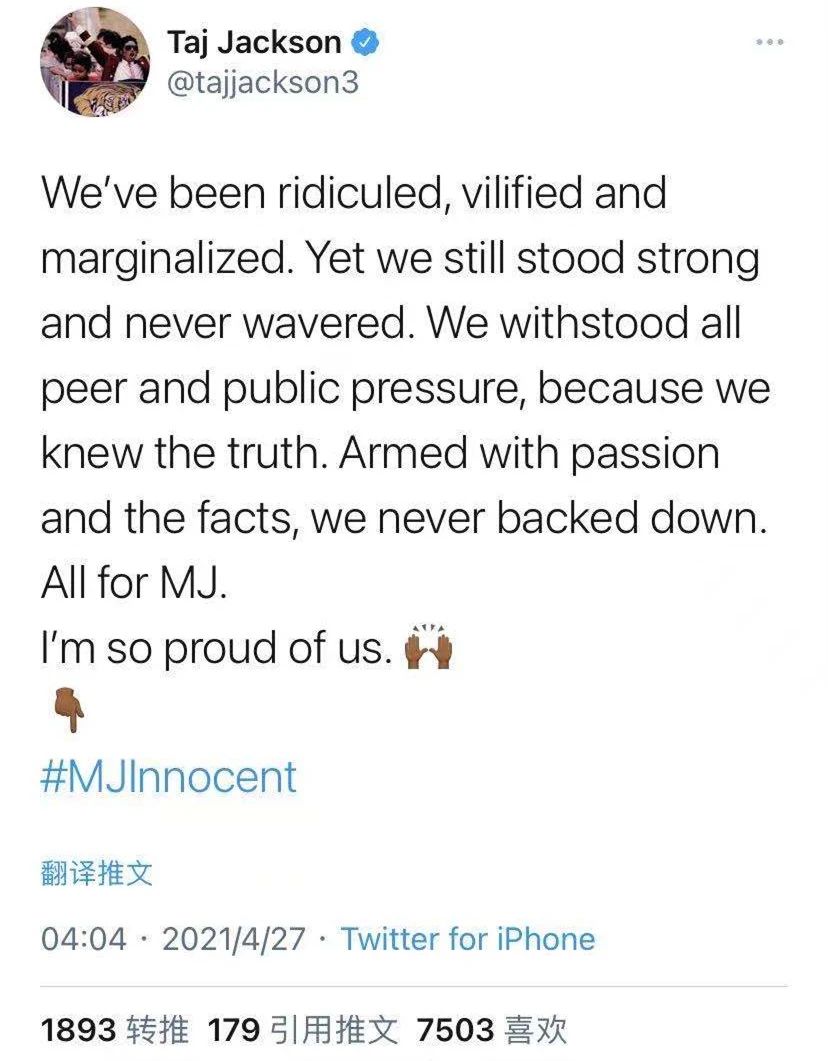The height and width of the screenshot is (1061, 828).
Task: Click the phrase "Armed with passion"
Action: [x=530, y=453]
